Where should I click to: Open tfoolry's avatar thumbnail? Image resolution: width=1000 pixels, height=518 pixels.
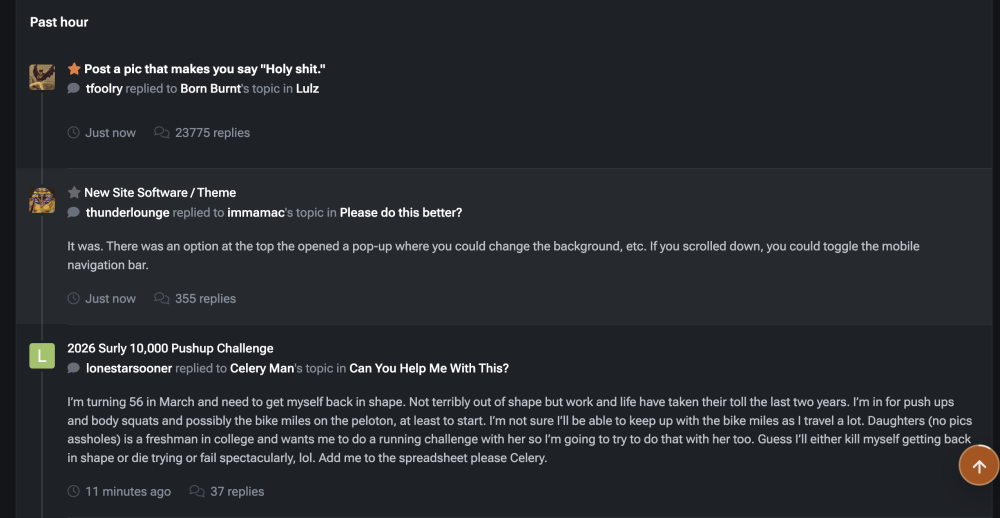point(42,77)
